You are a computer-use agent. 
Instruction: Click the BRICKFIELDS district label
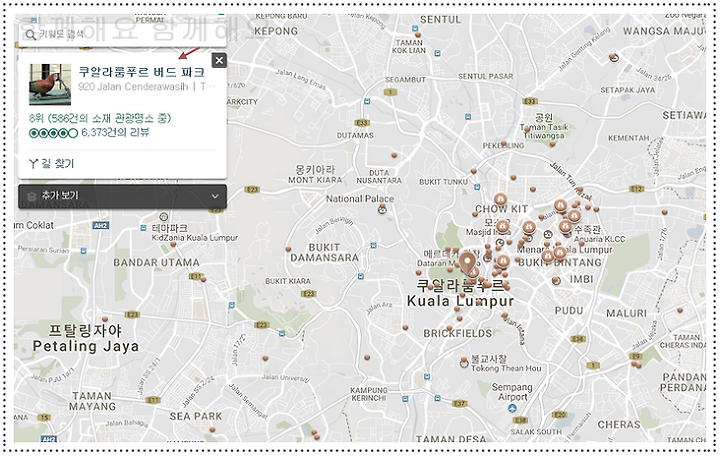click(x=457, y=333)
